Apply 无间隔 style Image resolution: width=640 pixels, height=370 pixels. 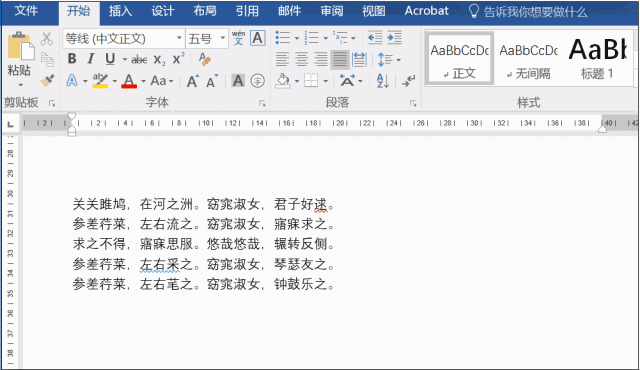coord(529,59)
